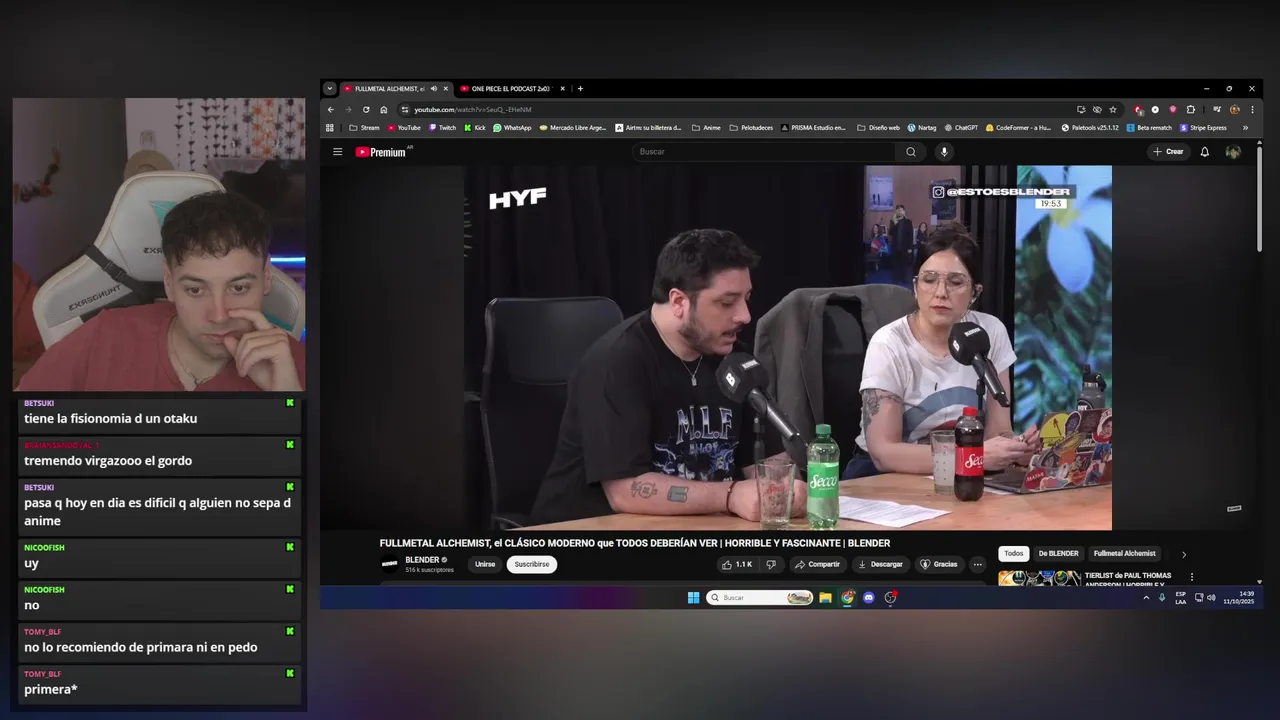Click the ESP LAA language indicator
The width and height of the screenshot is (1280, 720).
click(x=1181, y=598)
